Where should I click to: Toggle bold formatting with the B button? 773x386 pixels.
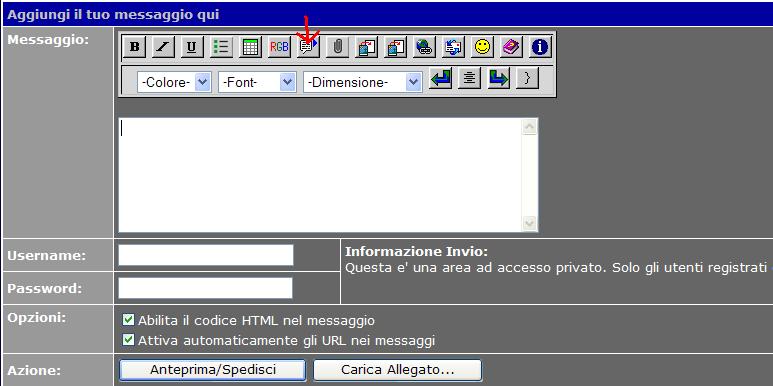(x=134, y=47)
